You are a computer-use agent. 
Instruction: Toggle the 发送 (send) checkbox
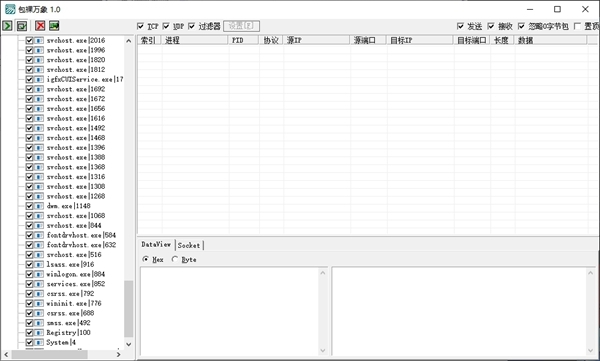460,26
